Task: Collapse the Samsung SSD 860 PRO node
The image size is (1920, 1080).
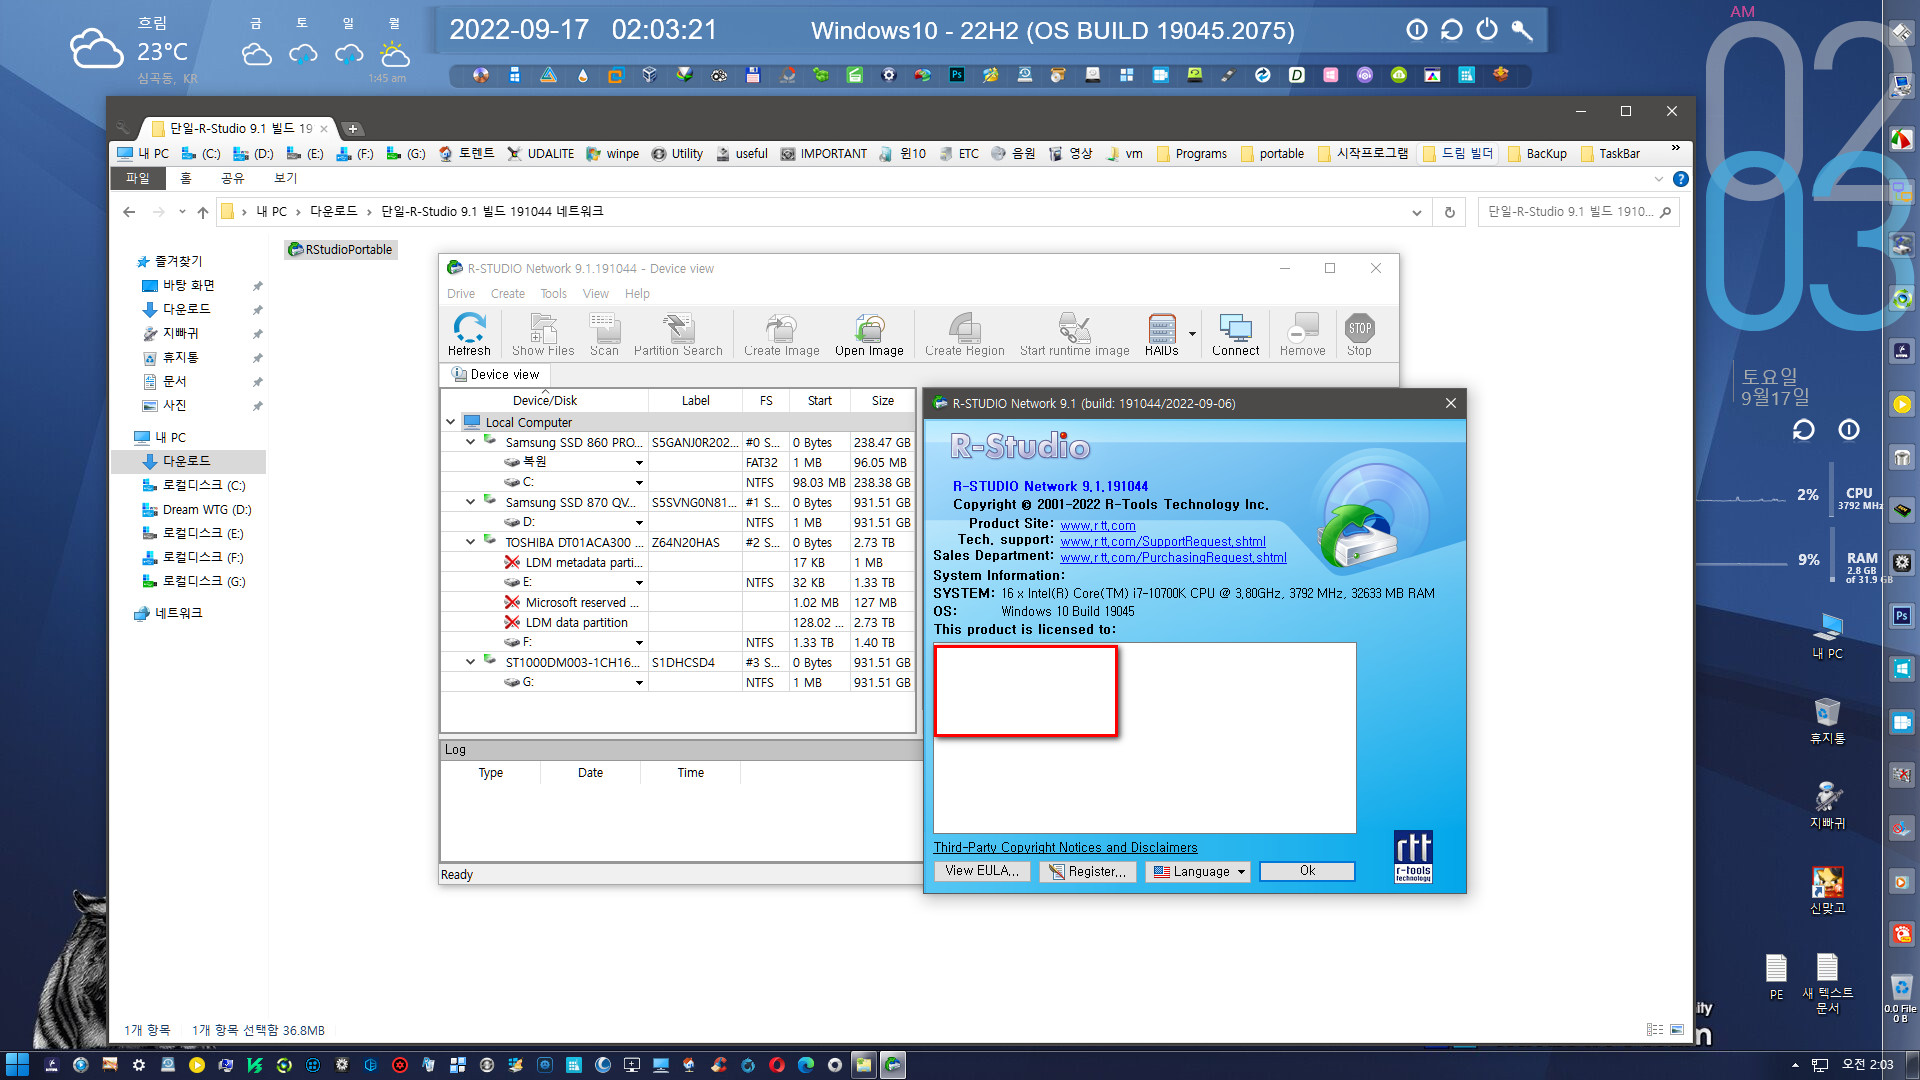Action: tap(470, 442)
